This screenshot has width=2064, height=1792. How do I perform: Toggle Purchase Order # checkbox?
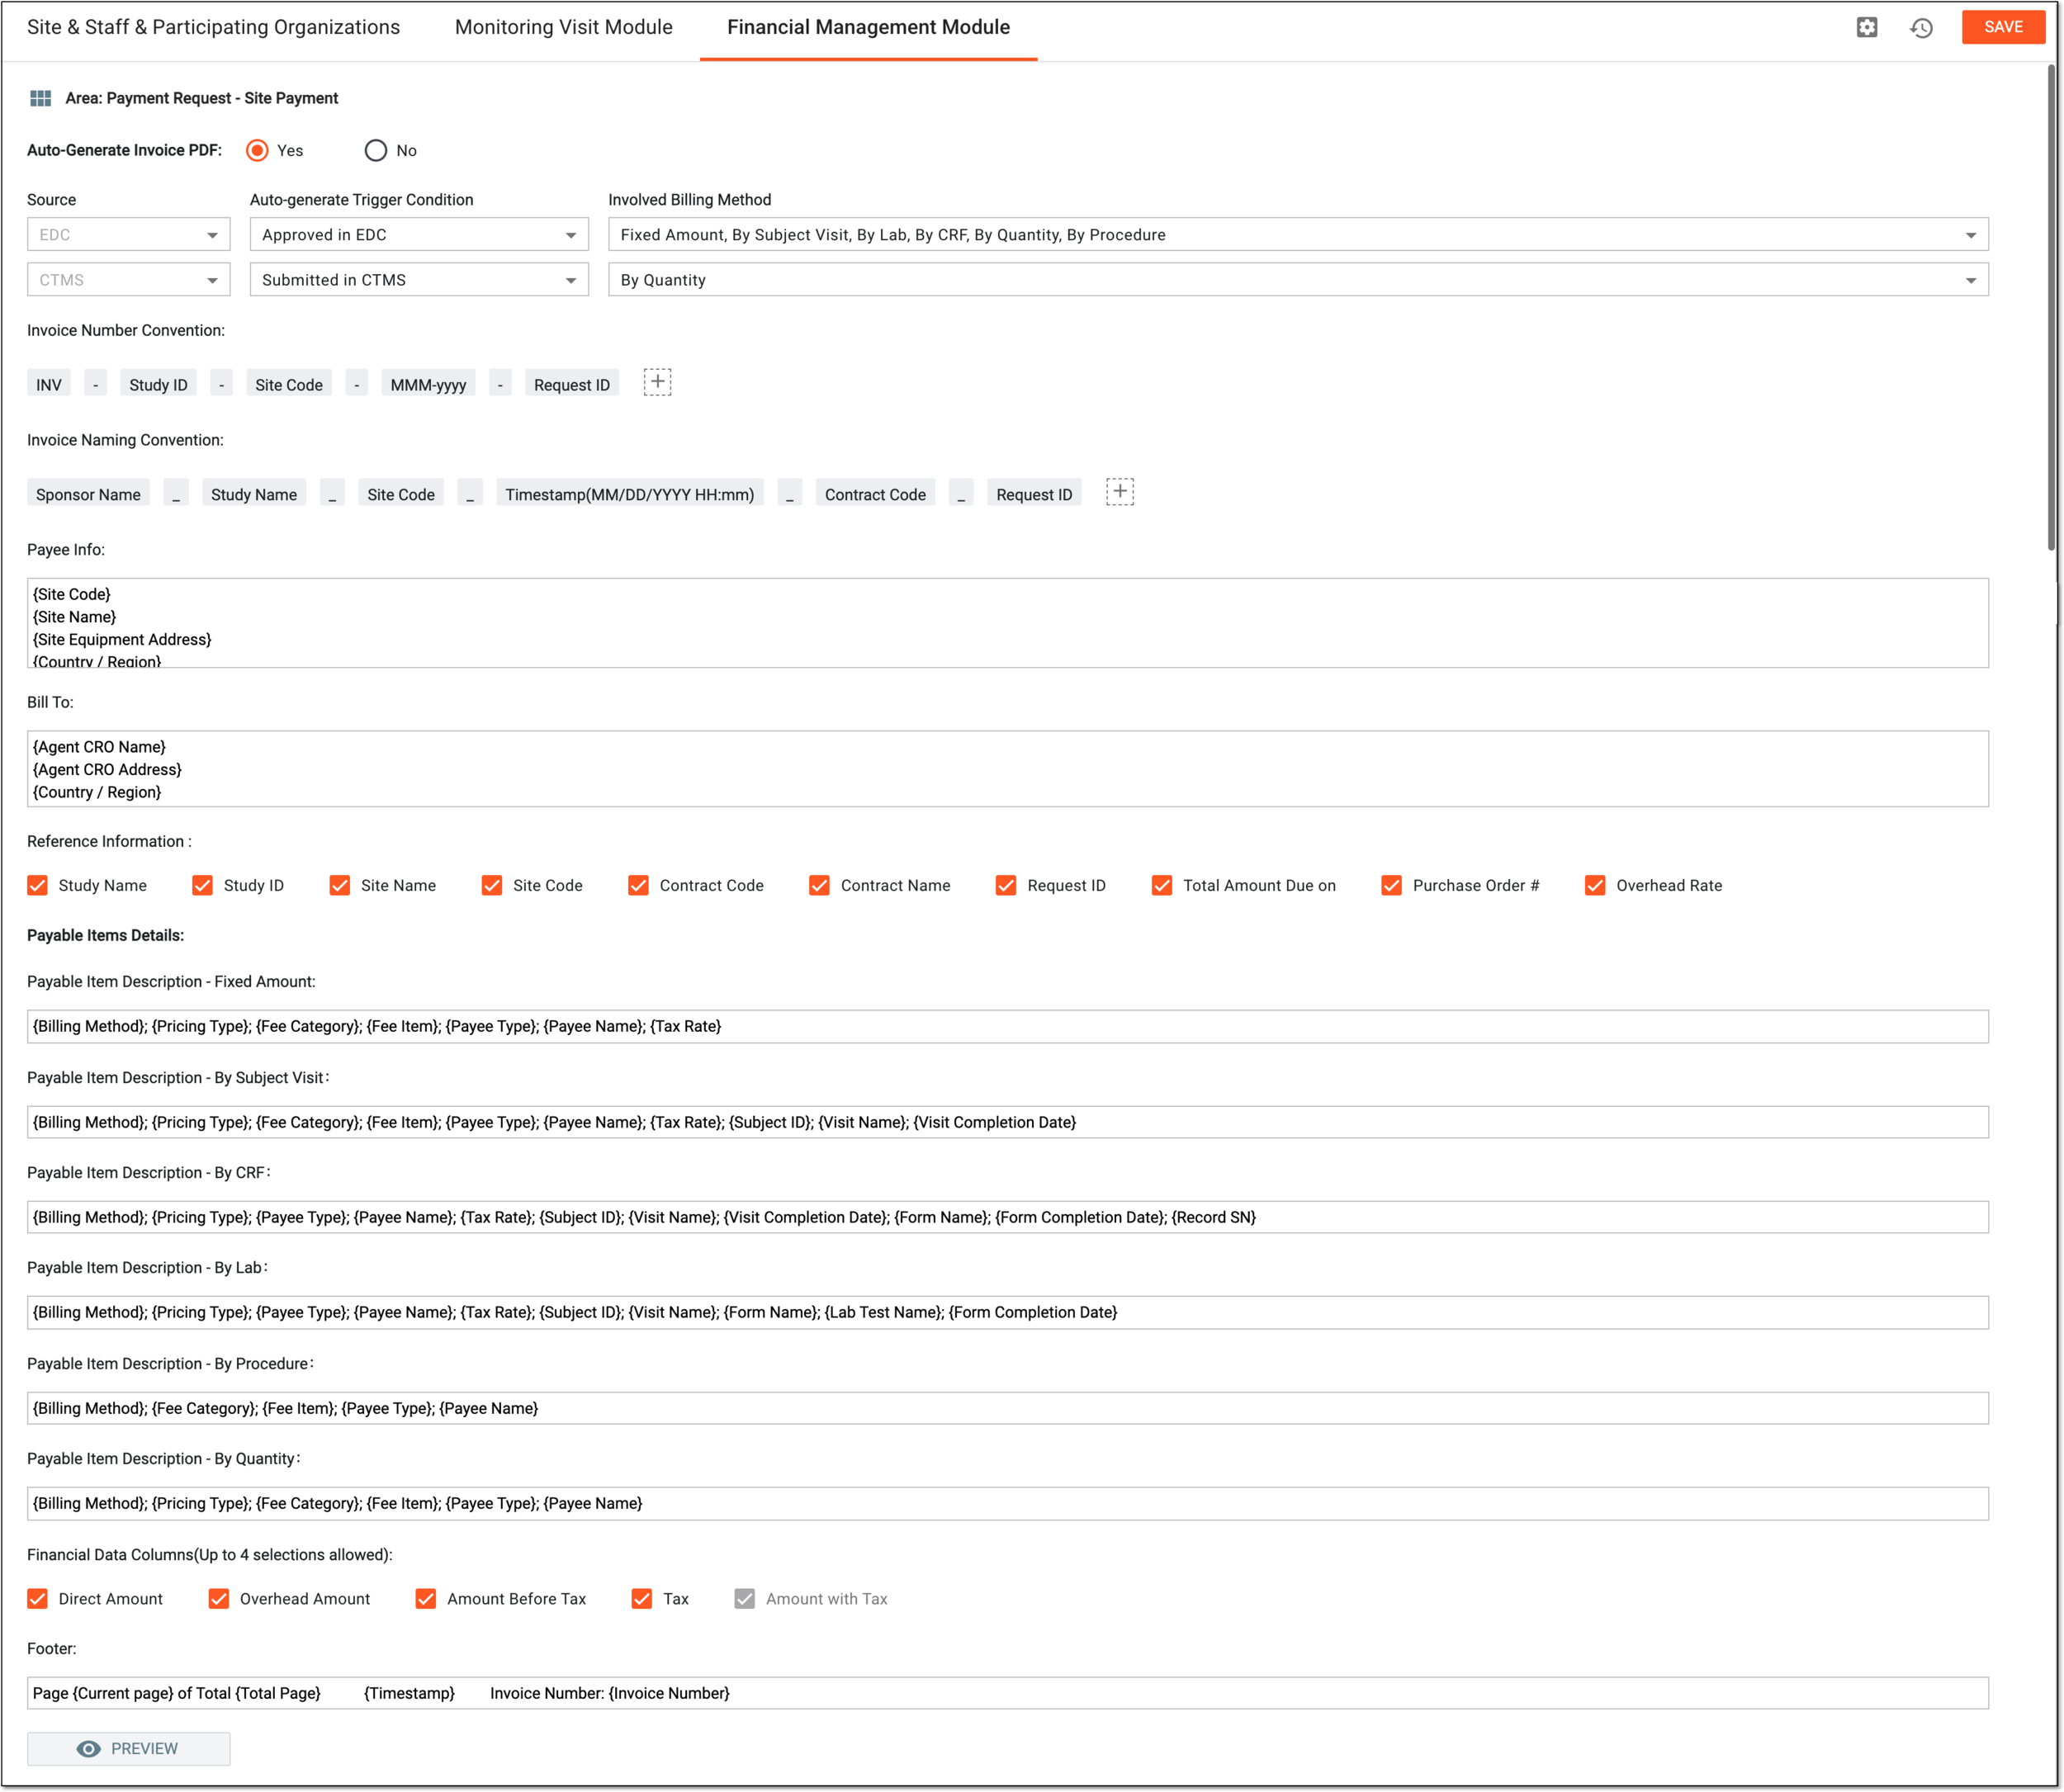coord(1391,885)
